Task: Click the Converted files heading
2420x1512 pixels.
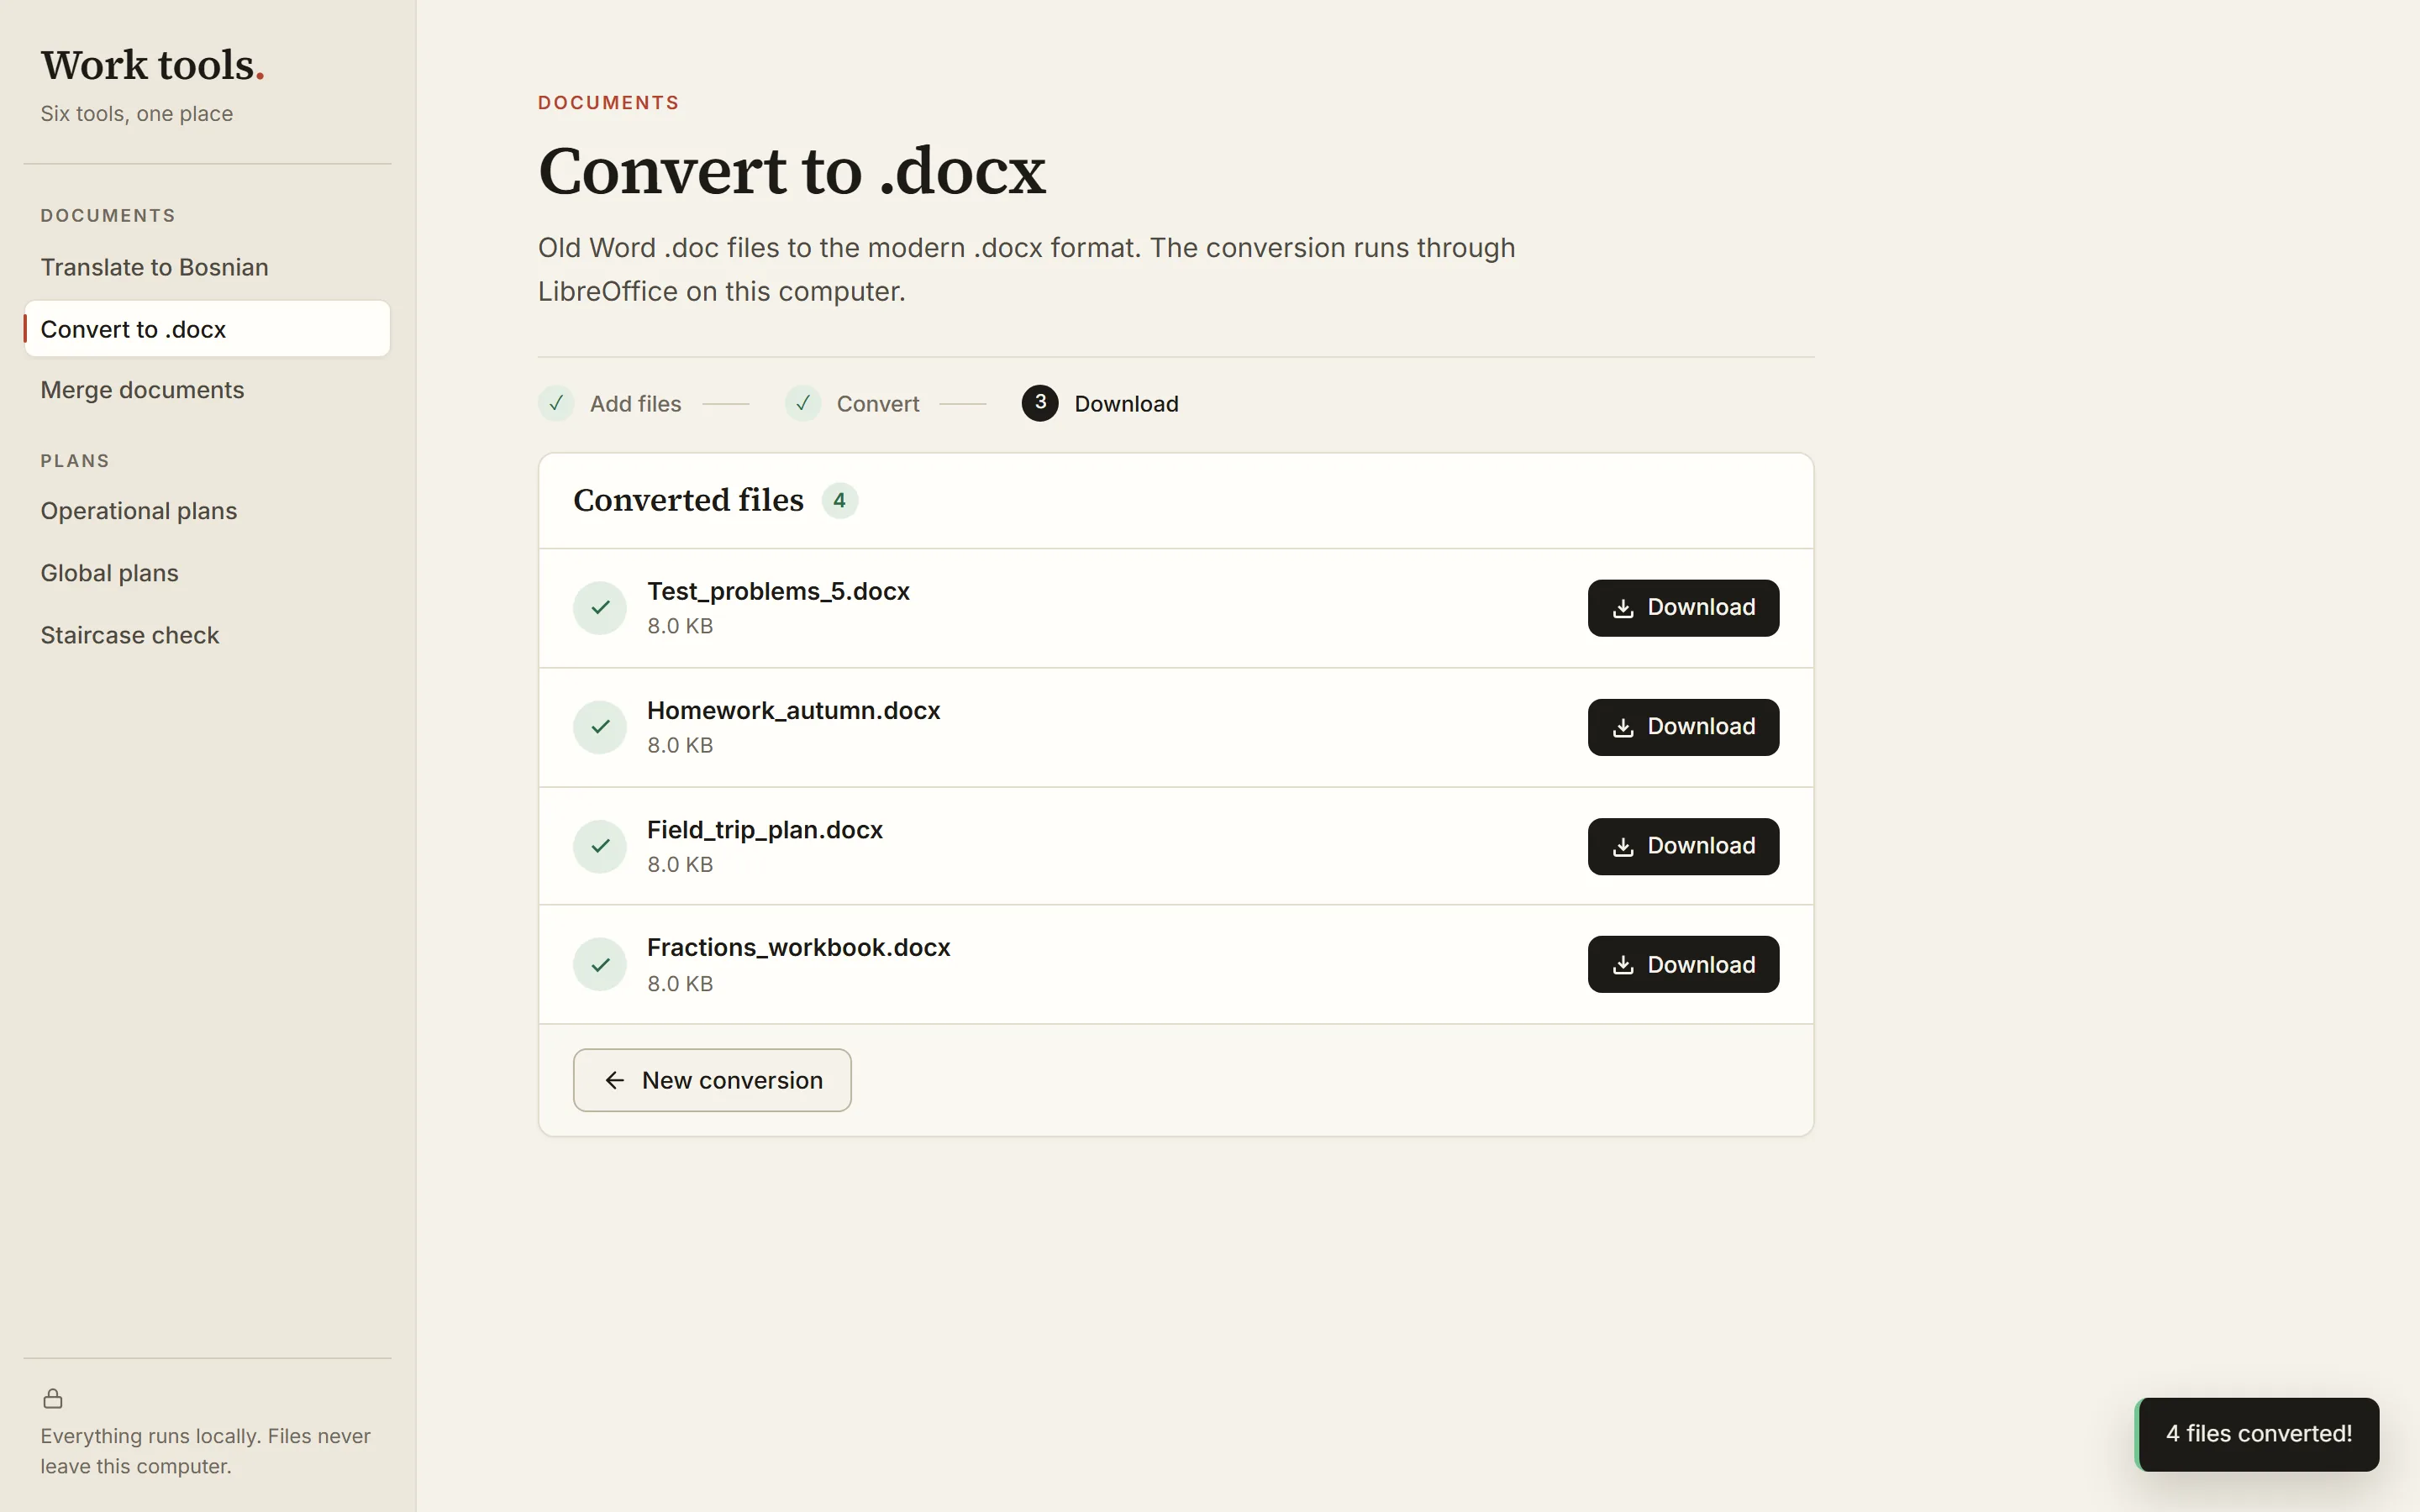Action: point(688,500)
